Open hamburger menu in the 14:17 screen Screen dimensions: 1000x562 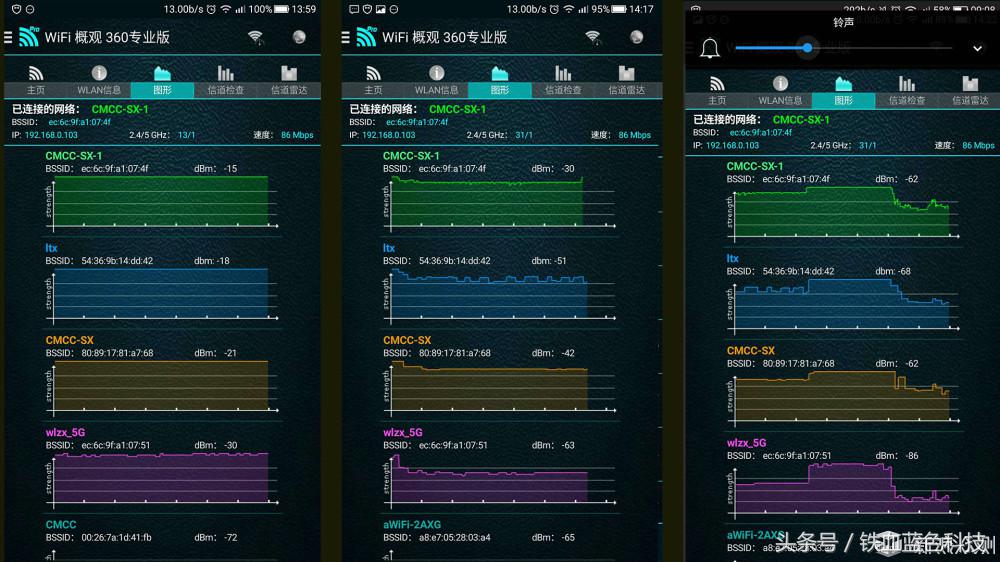tap(346, 38)
